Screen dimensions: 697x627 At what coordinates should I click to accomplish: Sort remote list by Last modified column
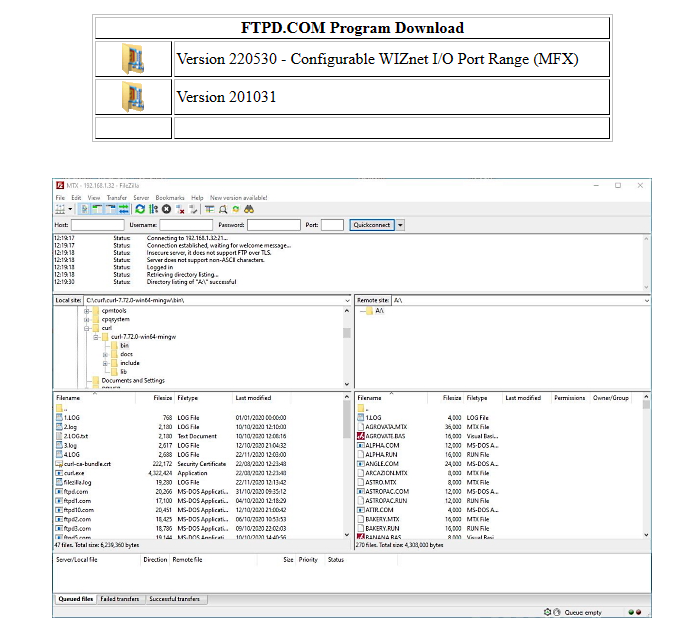523,398
